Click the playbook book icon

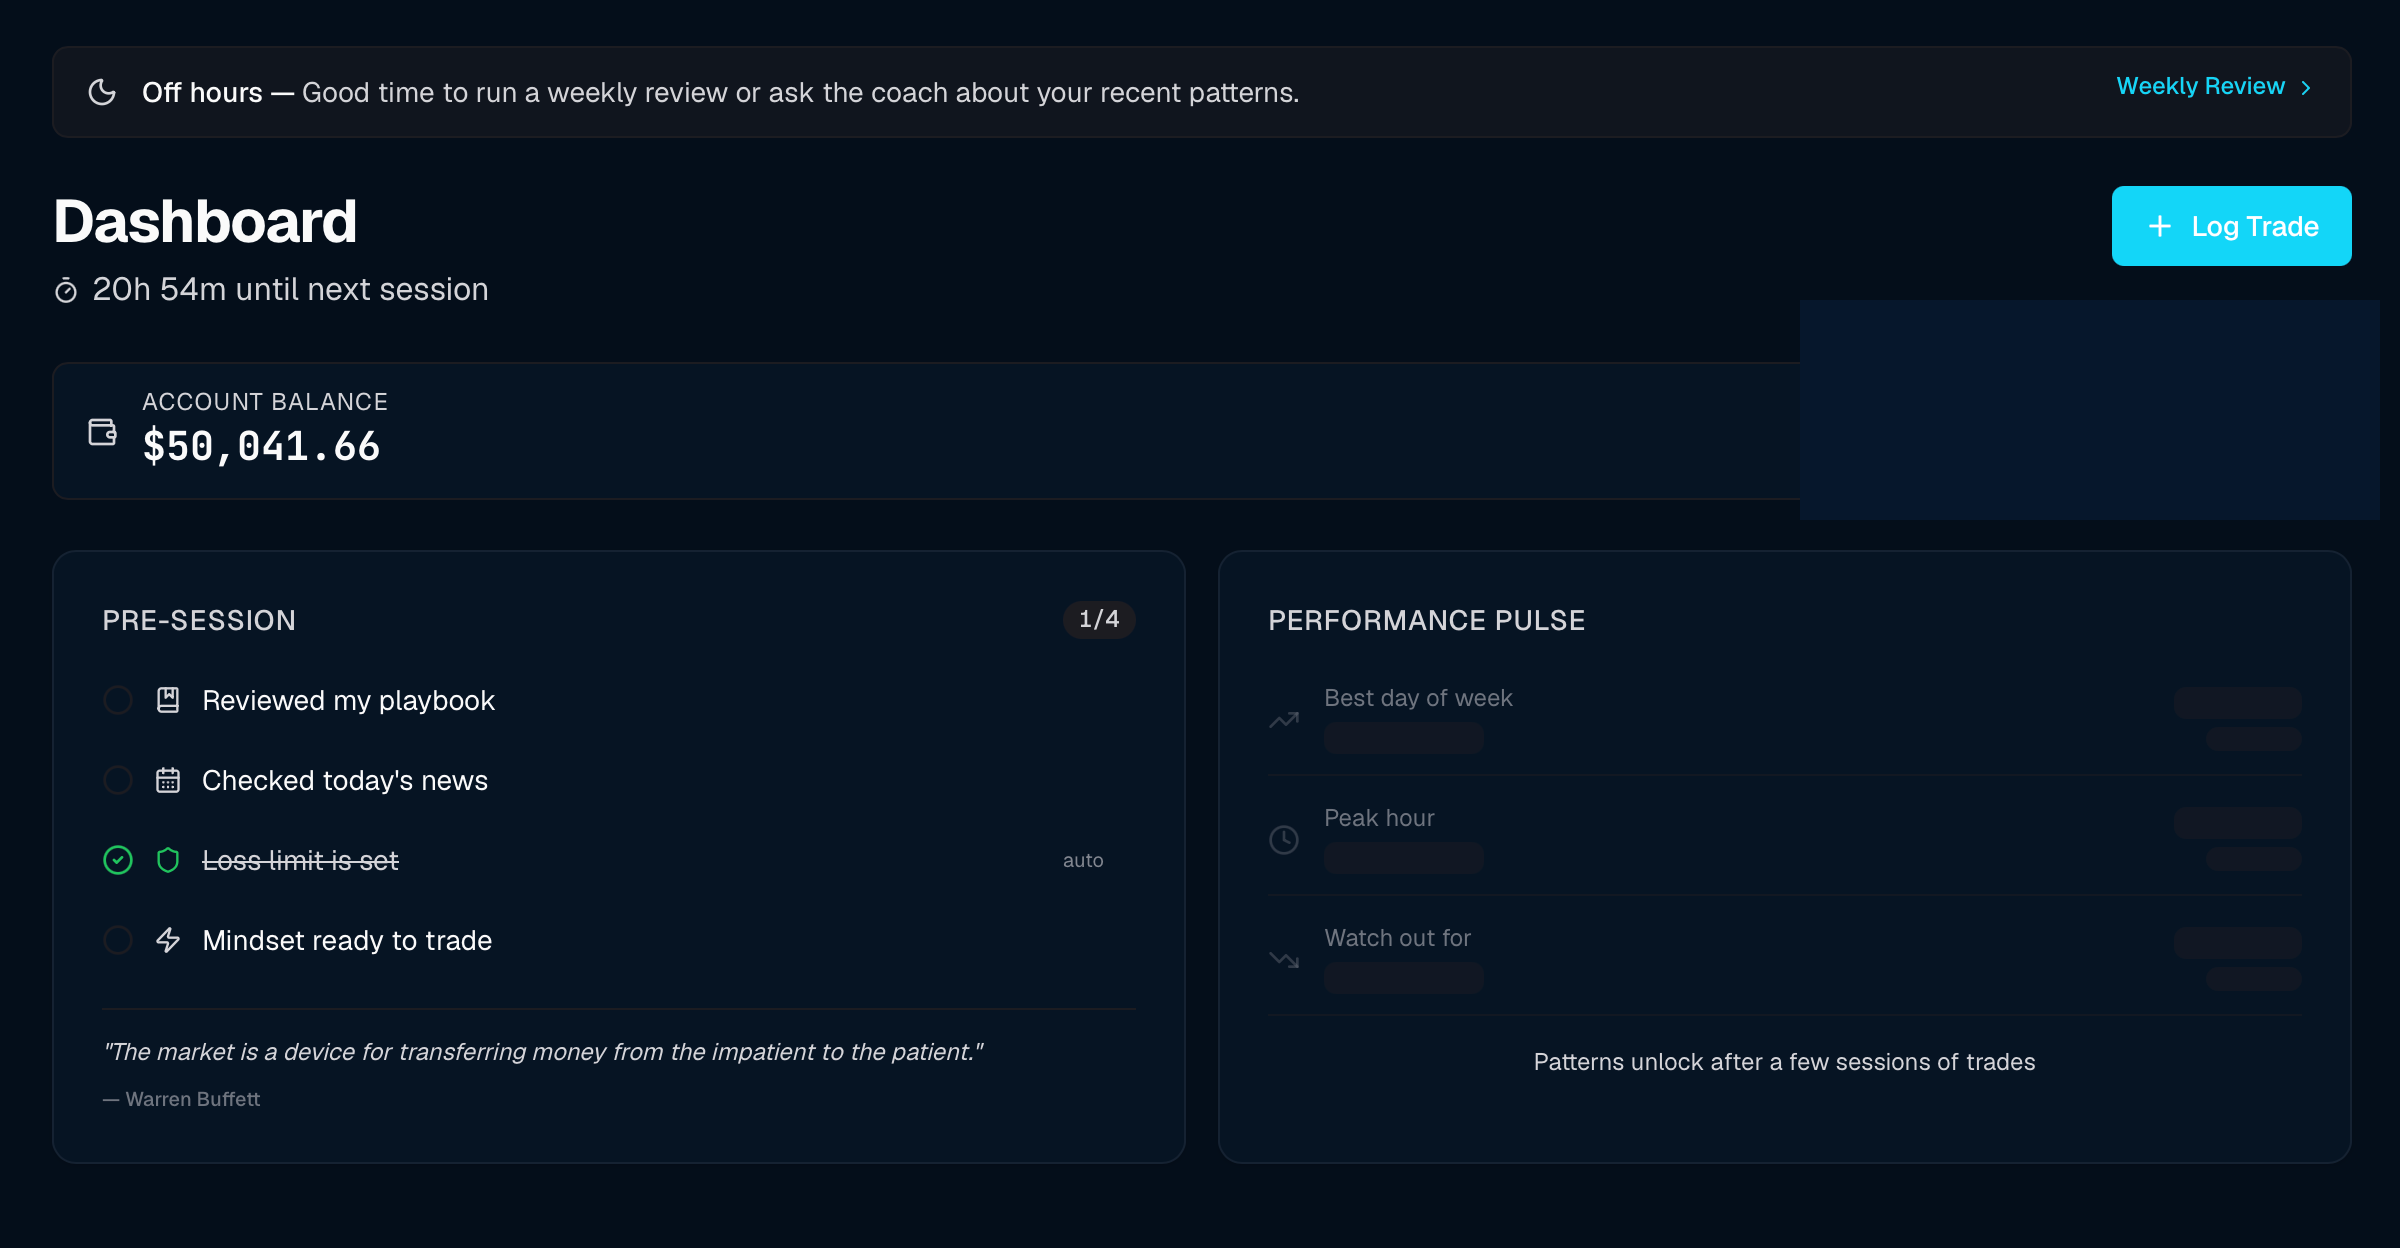pos(168,700)
